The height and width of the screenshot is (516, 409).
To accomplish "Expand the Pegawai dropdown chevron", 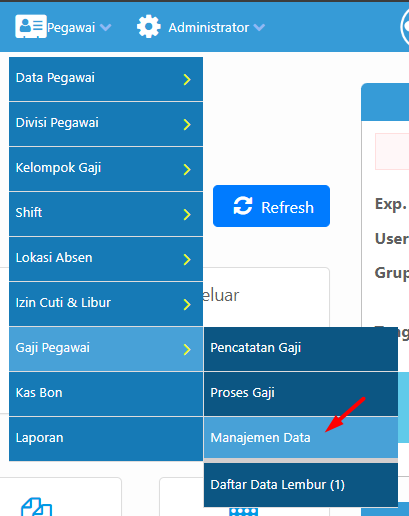I will click(x=105, y=27).
